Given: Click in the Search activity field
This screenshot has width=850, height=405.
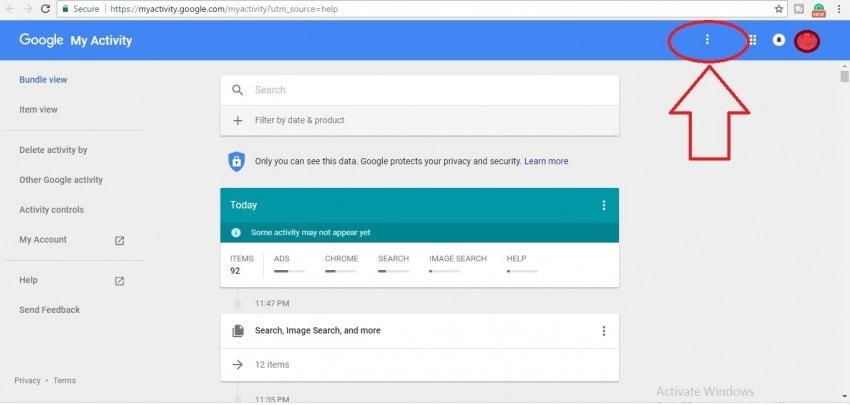Looking at the screenshot, I should (420, 90).
